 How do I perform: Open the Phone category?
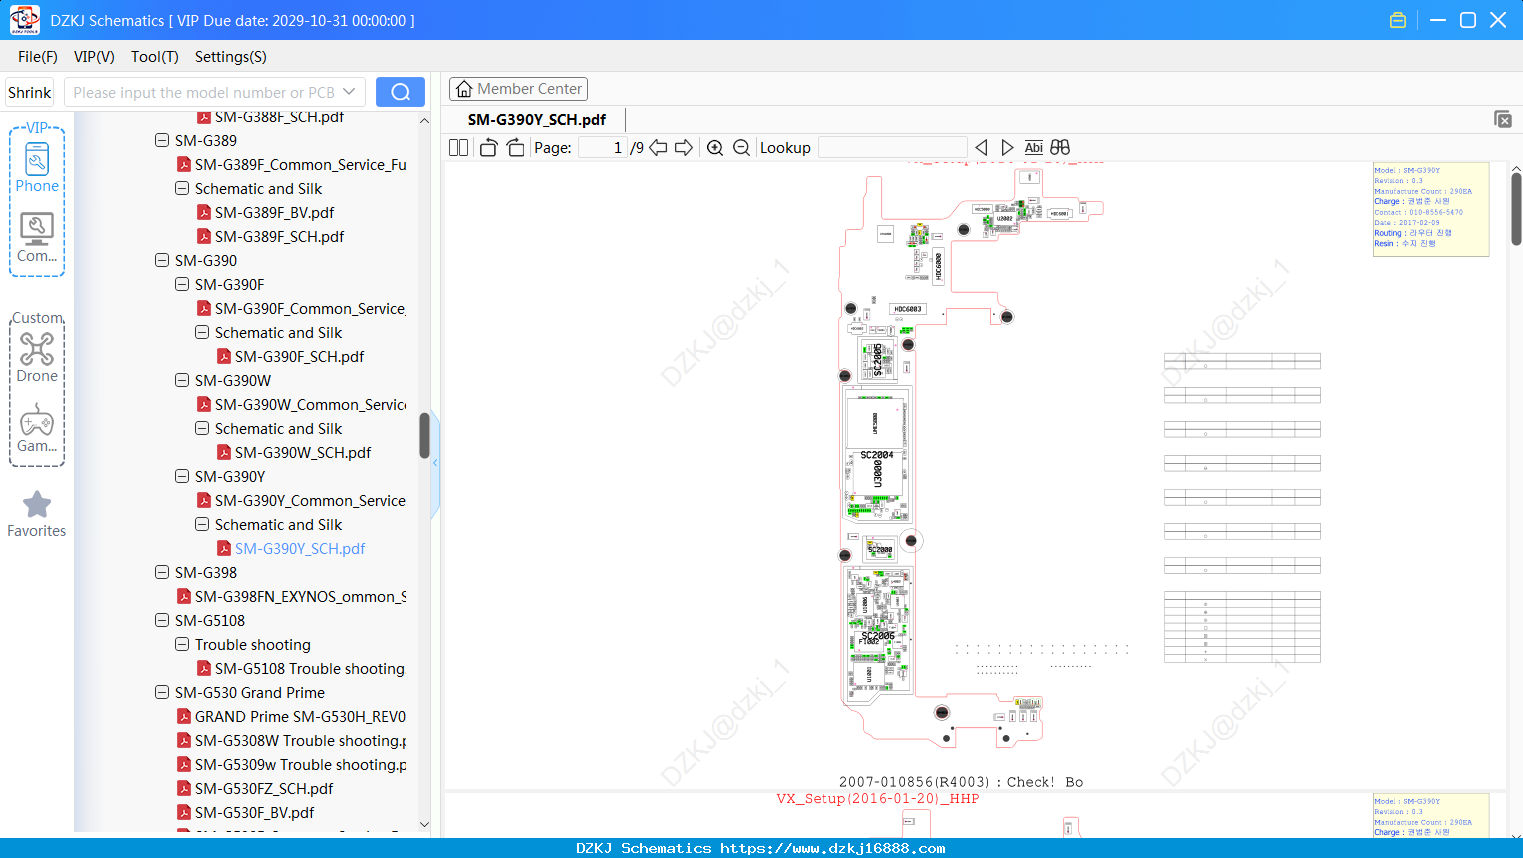point(37,167)
